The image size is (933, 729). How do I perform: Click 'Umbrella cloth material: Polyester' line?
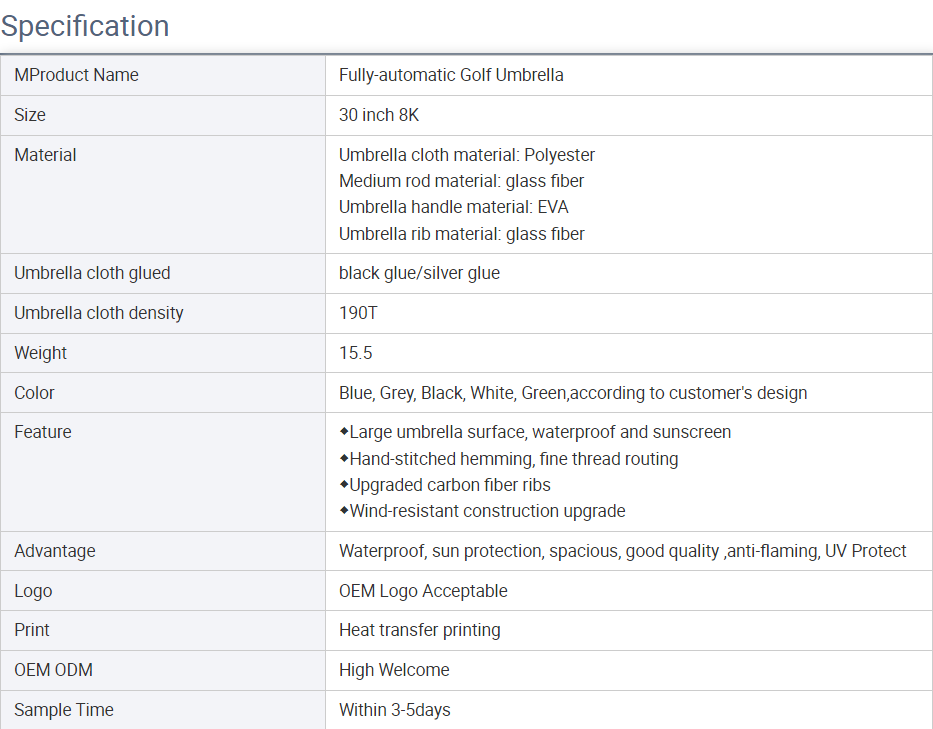point(467,155)
